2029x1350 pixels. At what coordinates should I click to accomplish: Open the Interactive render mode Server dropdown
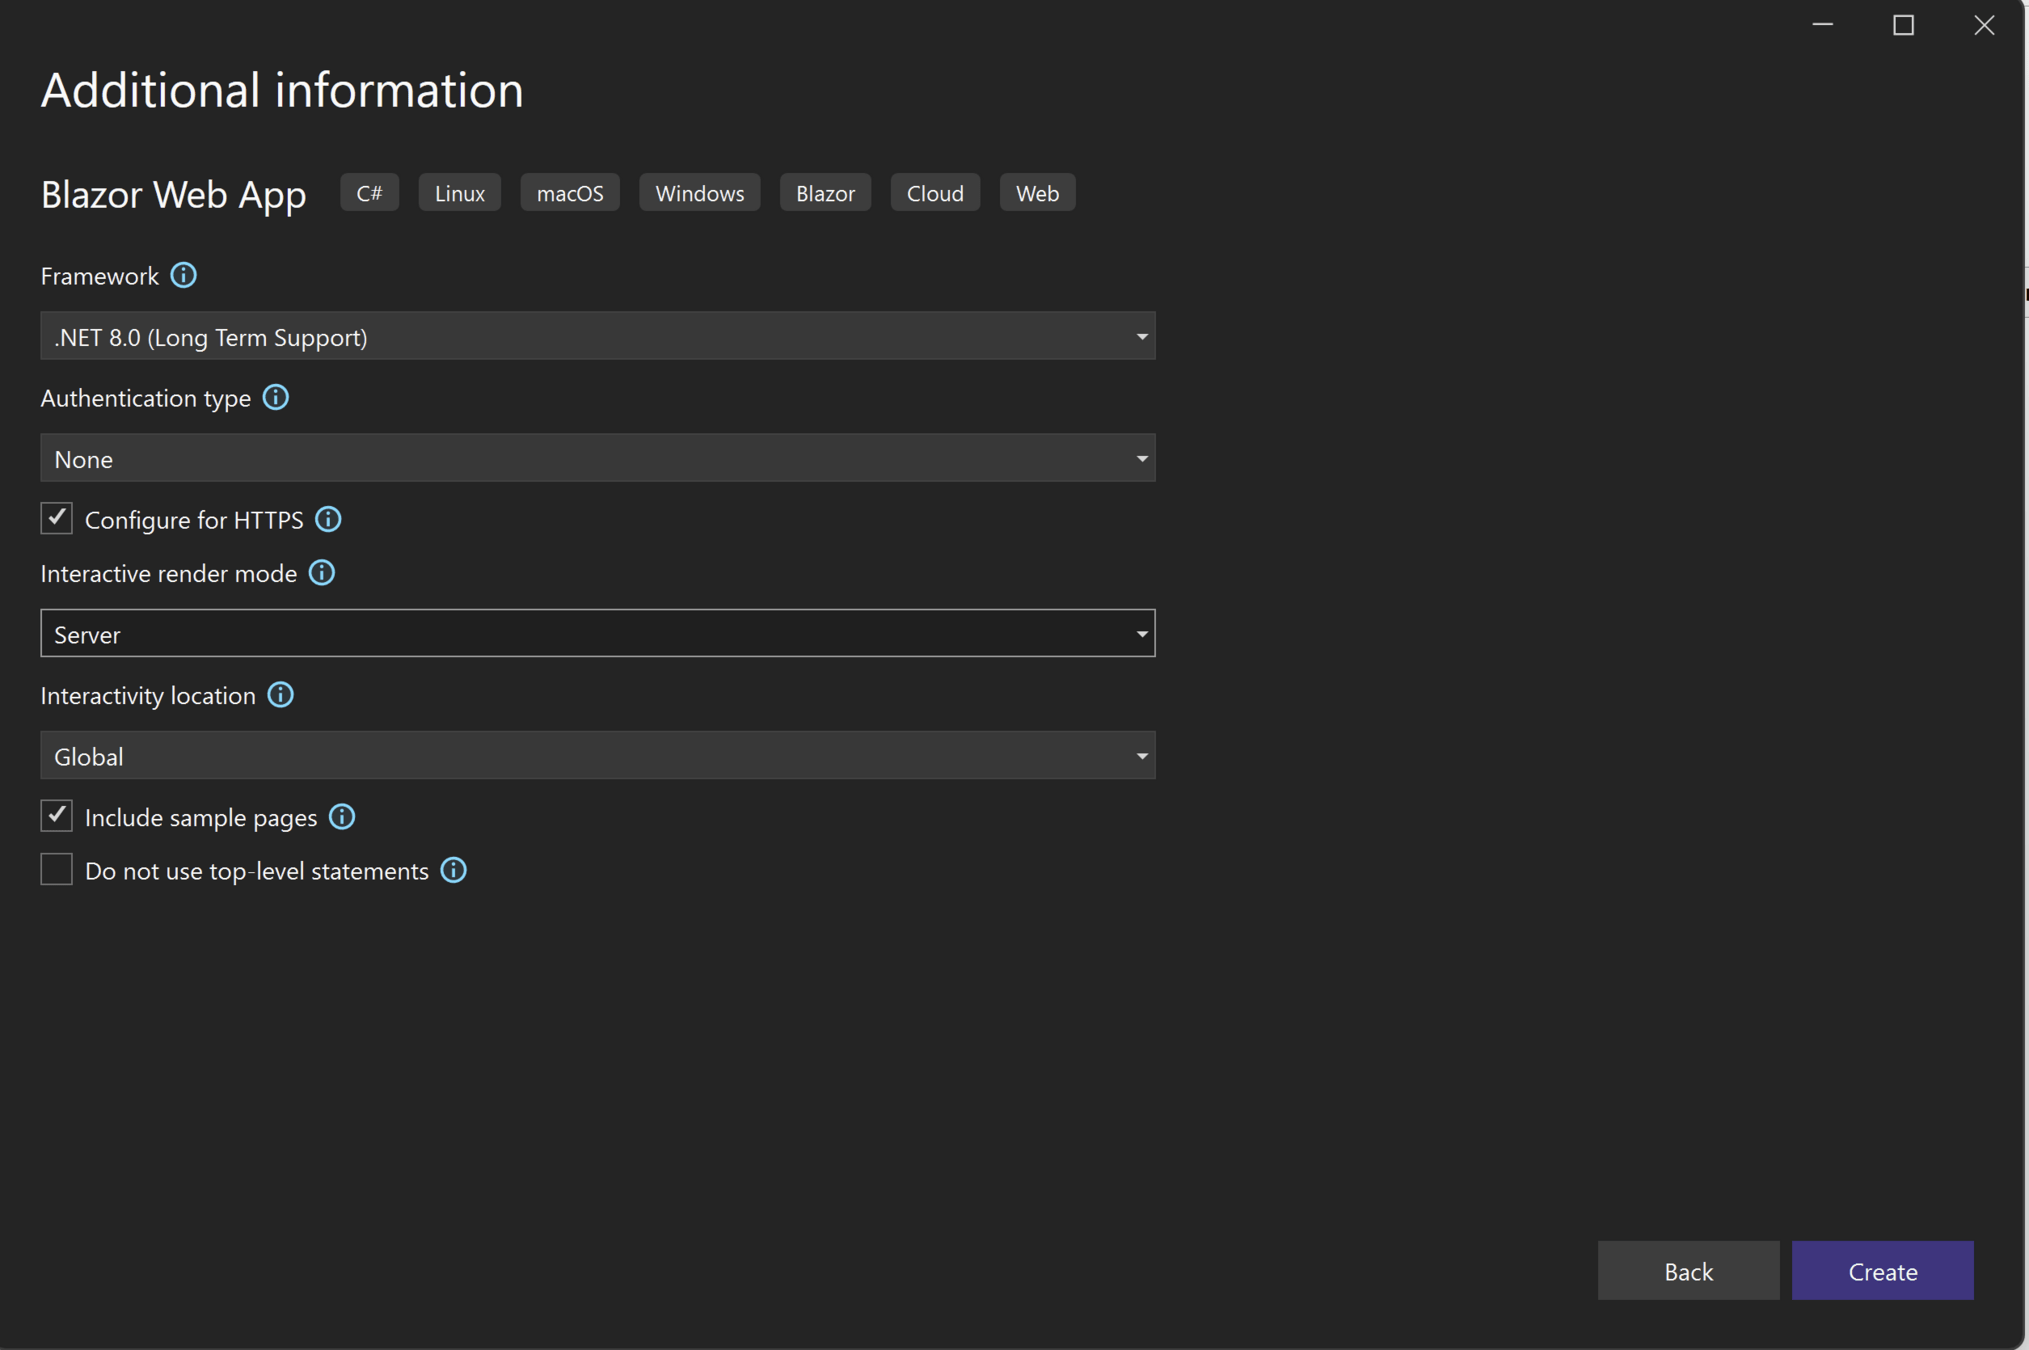tap(597, 634)
